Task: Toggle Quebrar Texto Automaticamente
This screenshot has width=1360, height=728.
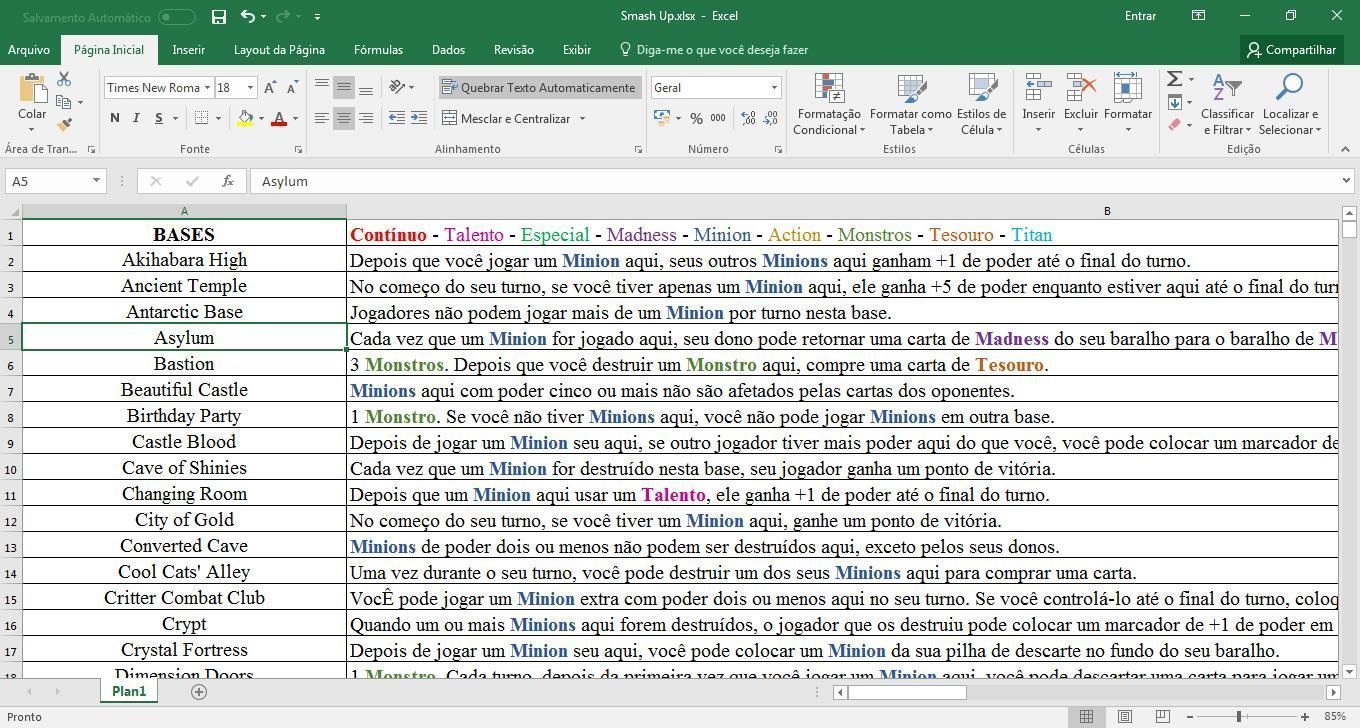Action: tap(538, 88)
